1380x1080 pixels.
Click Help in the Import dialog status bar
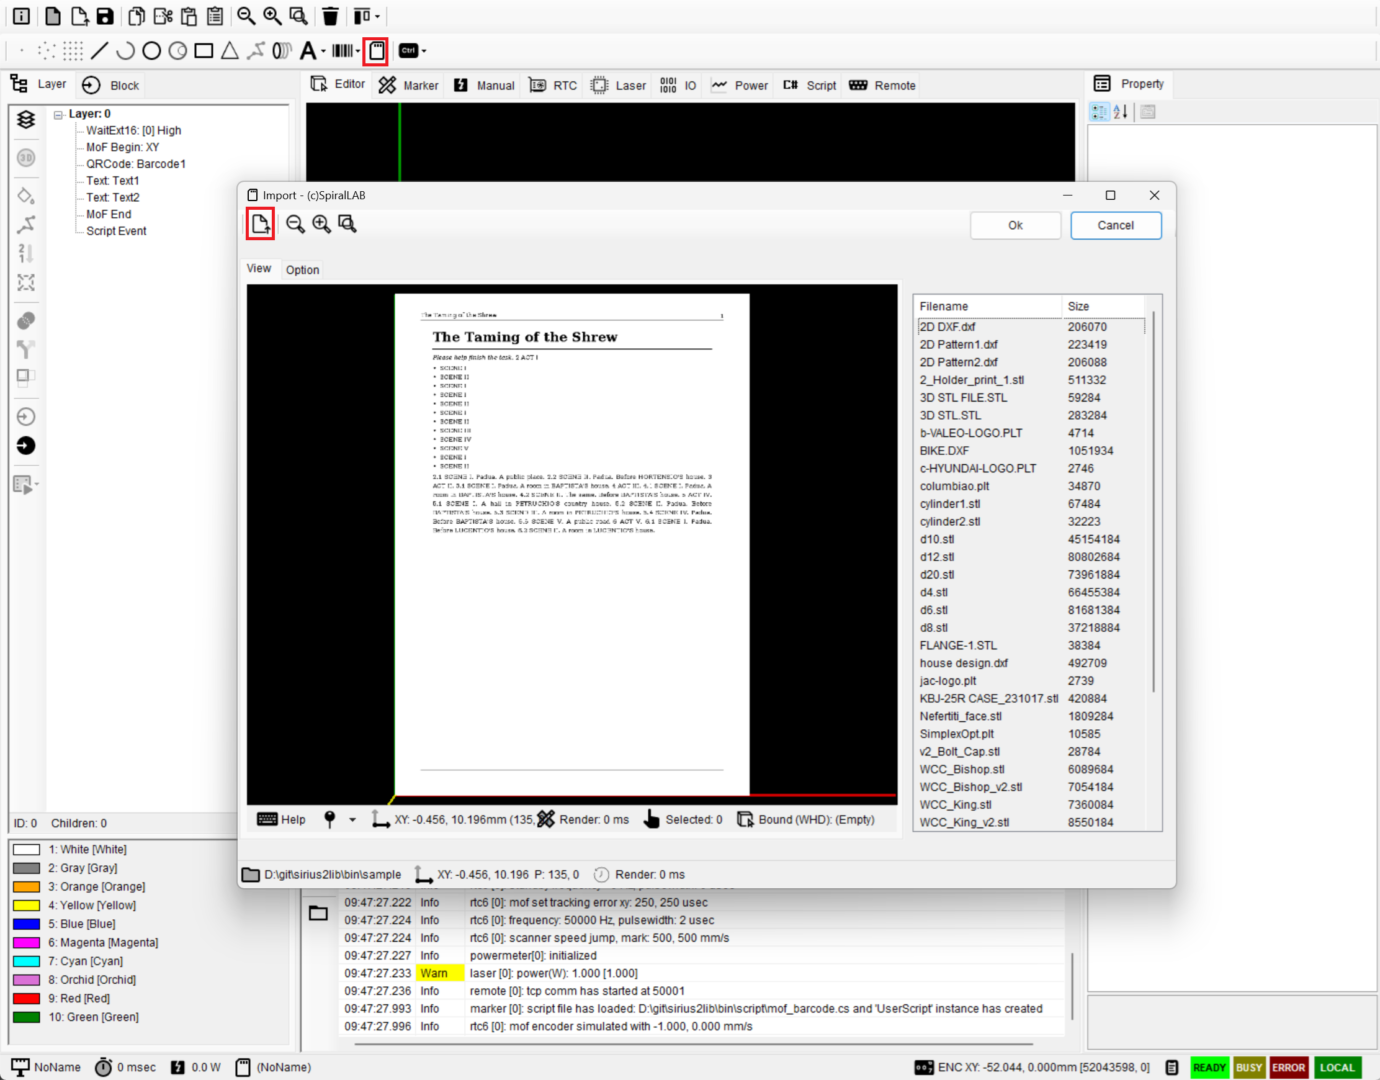point(281,820)
